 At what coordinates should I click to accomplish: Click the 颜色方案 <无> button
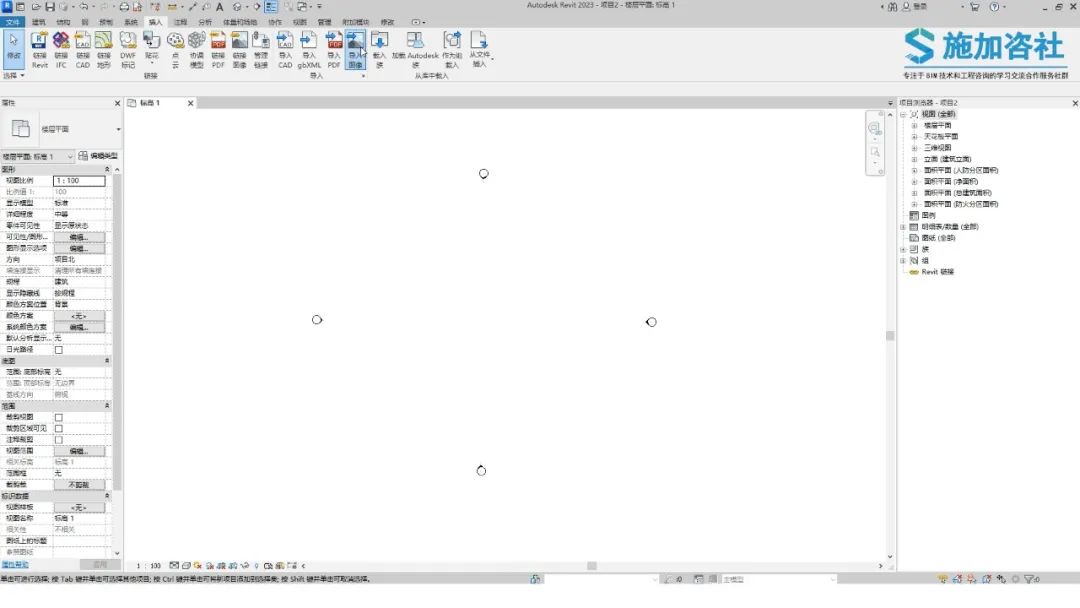click(x=79, y=316)
